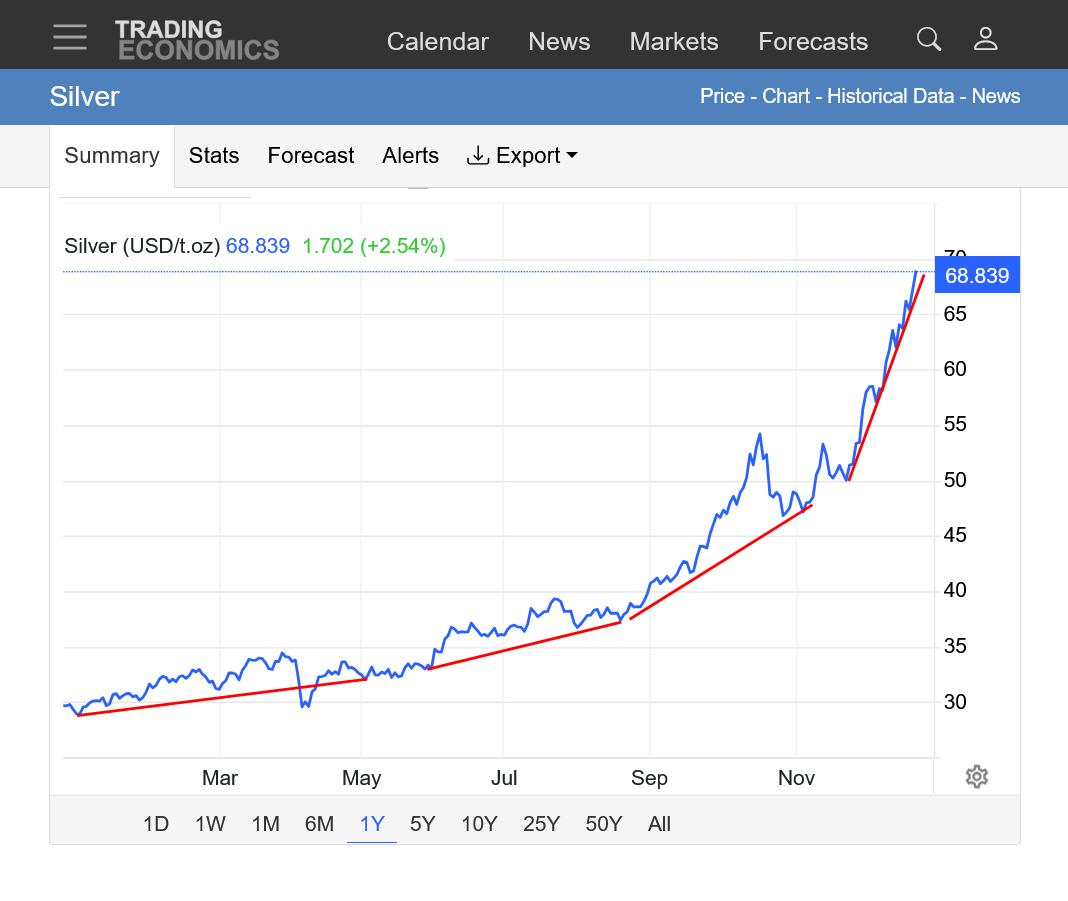
Task: Set chart range to All
Action: pyautogui.click(x=659, y=824)
